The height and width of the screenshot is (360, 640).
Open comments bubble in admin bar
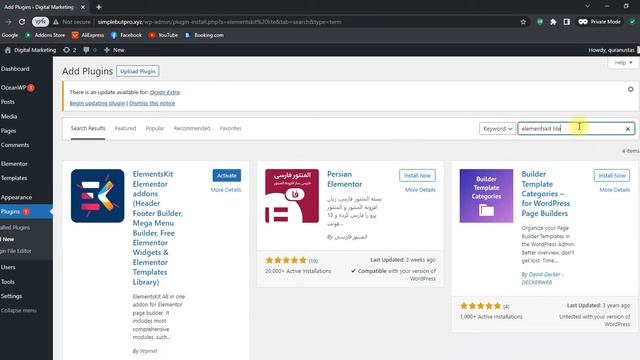tap(89, 50)
